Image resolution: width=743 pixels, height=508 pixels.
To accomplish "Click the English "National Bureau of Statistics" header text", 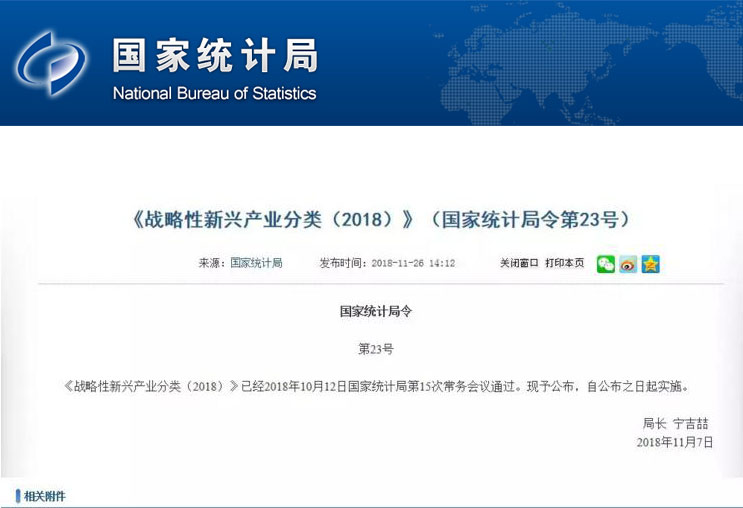I will tap(214, 94).
